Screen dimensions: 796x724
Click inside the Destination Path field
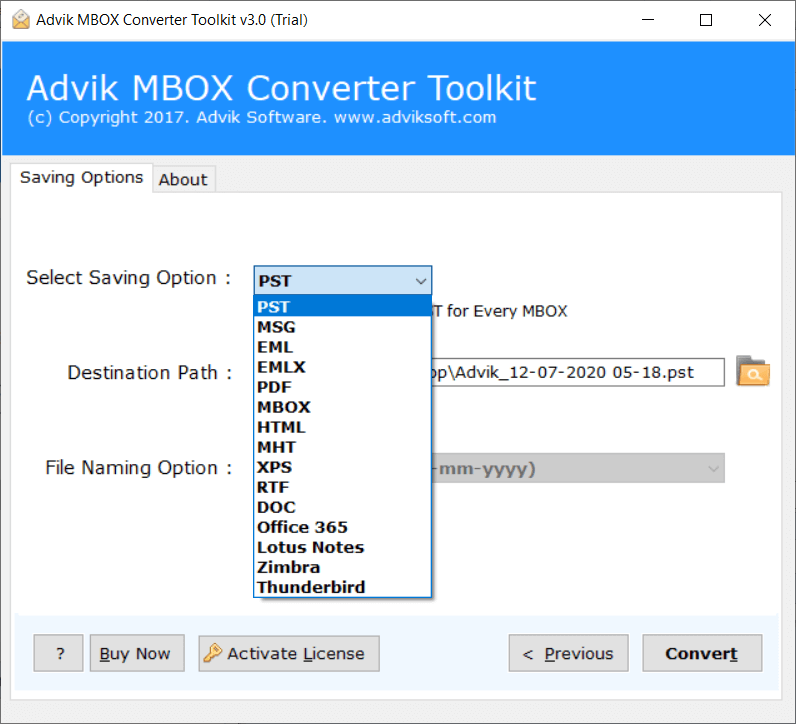[x=578, y=372]
